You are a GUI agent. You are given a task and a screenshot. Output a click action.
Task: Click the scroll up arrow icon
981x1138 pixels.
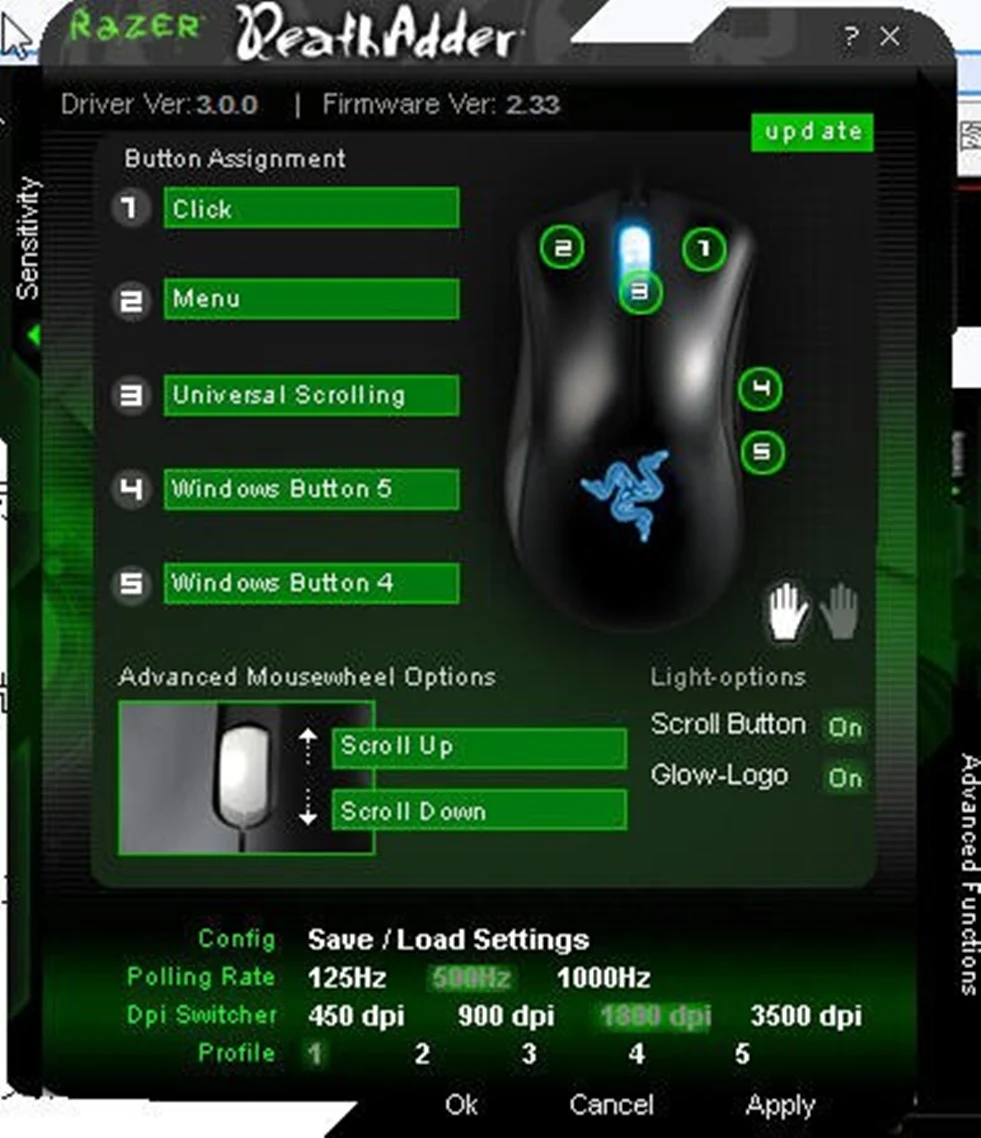(x=308, y=746)
